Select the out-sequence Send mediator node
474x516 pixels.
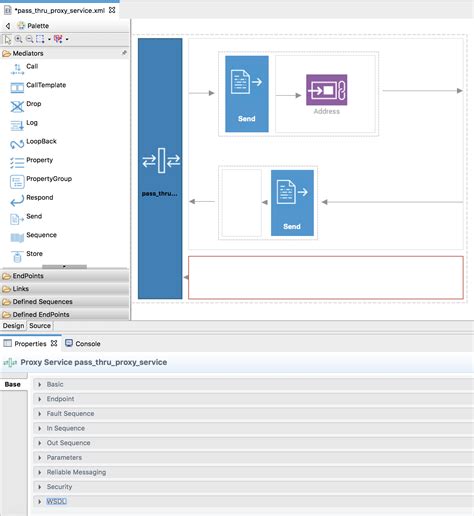[x=292, y=203]
